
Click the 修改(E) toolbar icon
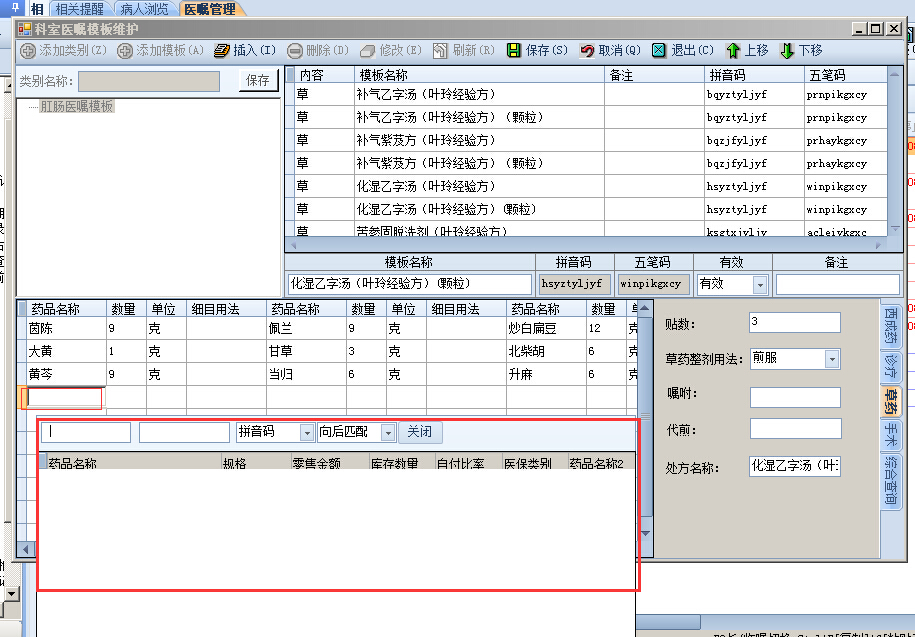click(x=368, y=51)
